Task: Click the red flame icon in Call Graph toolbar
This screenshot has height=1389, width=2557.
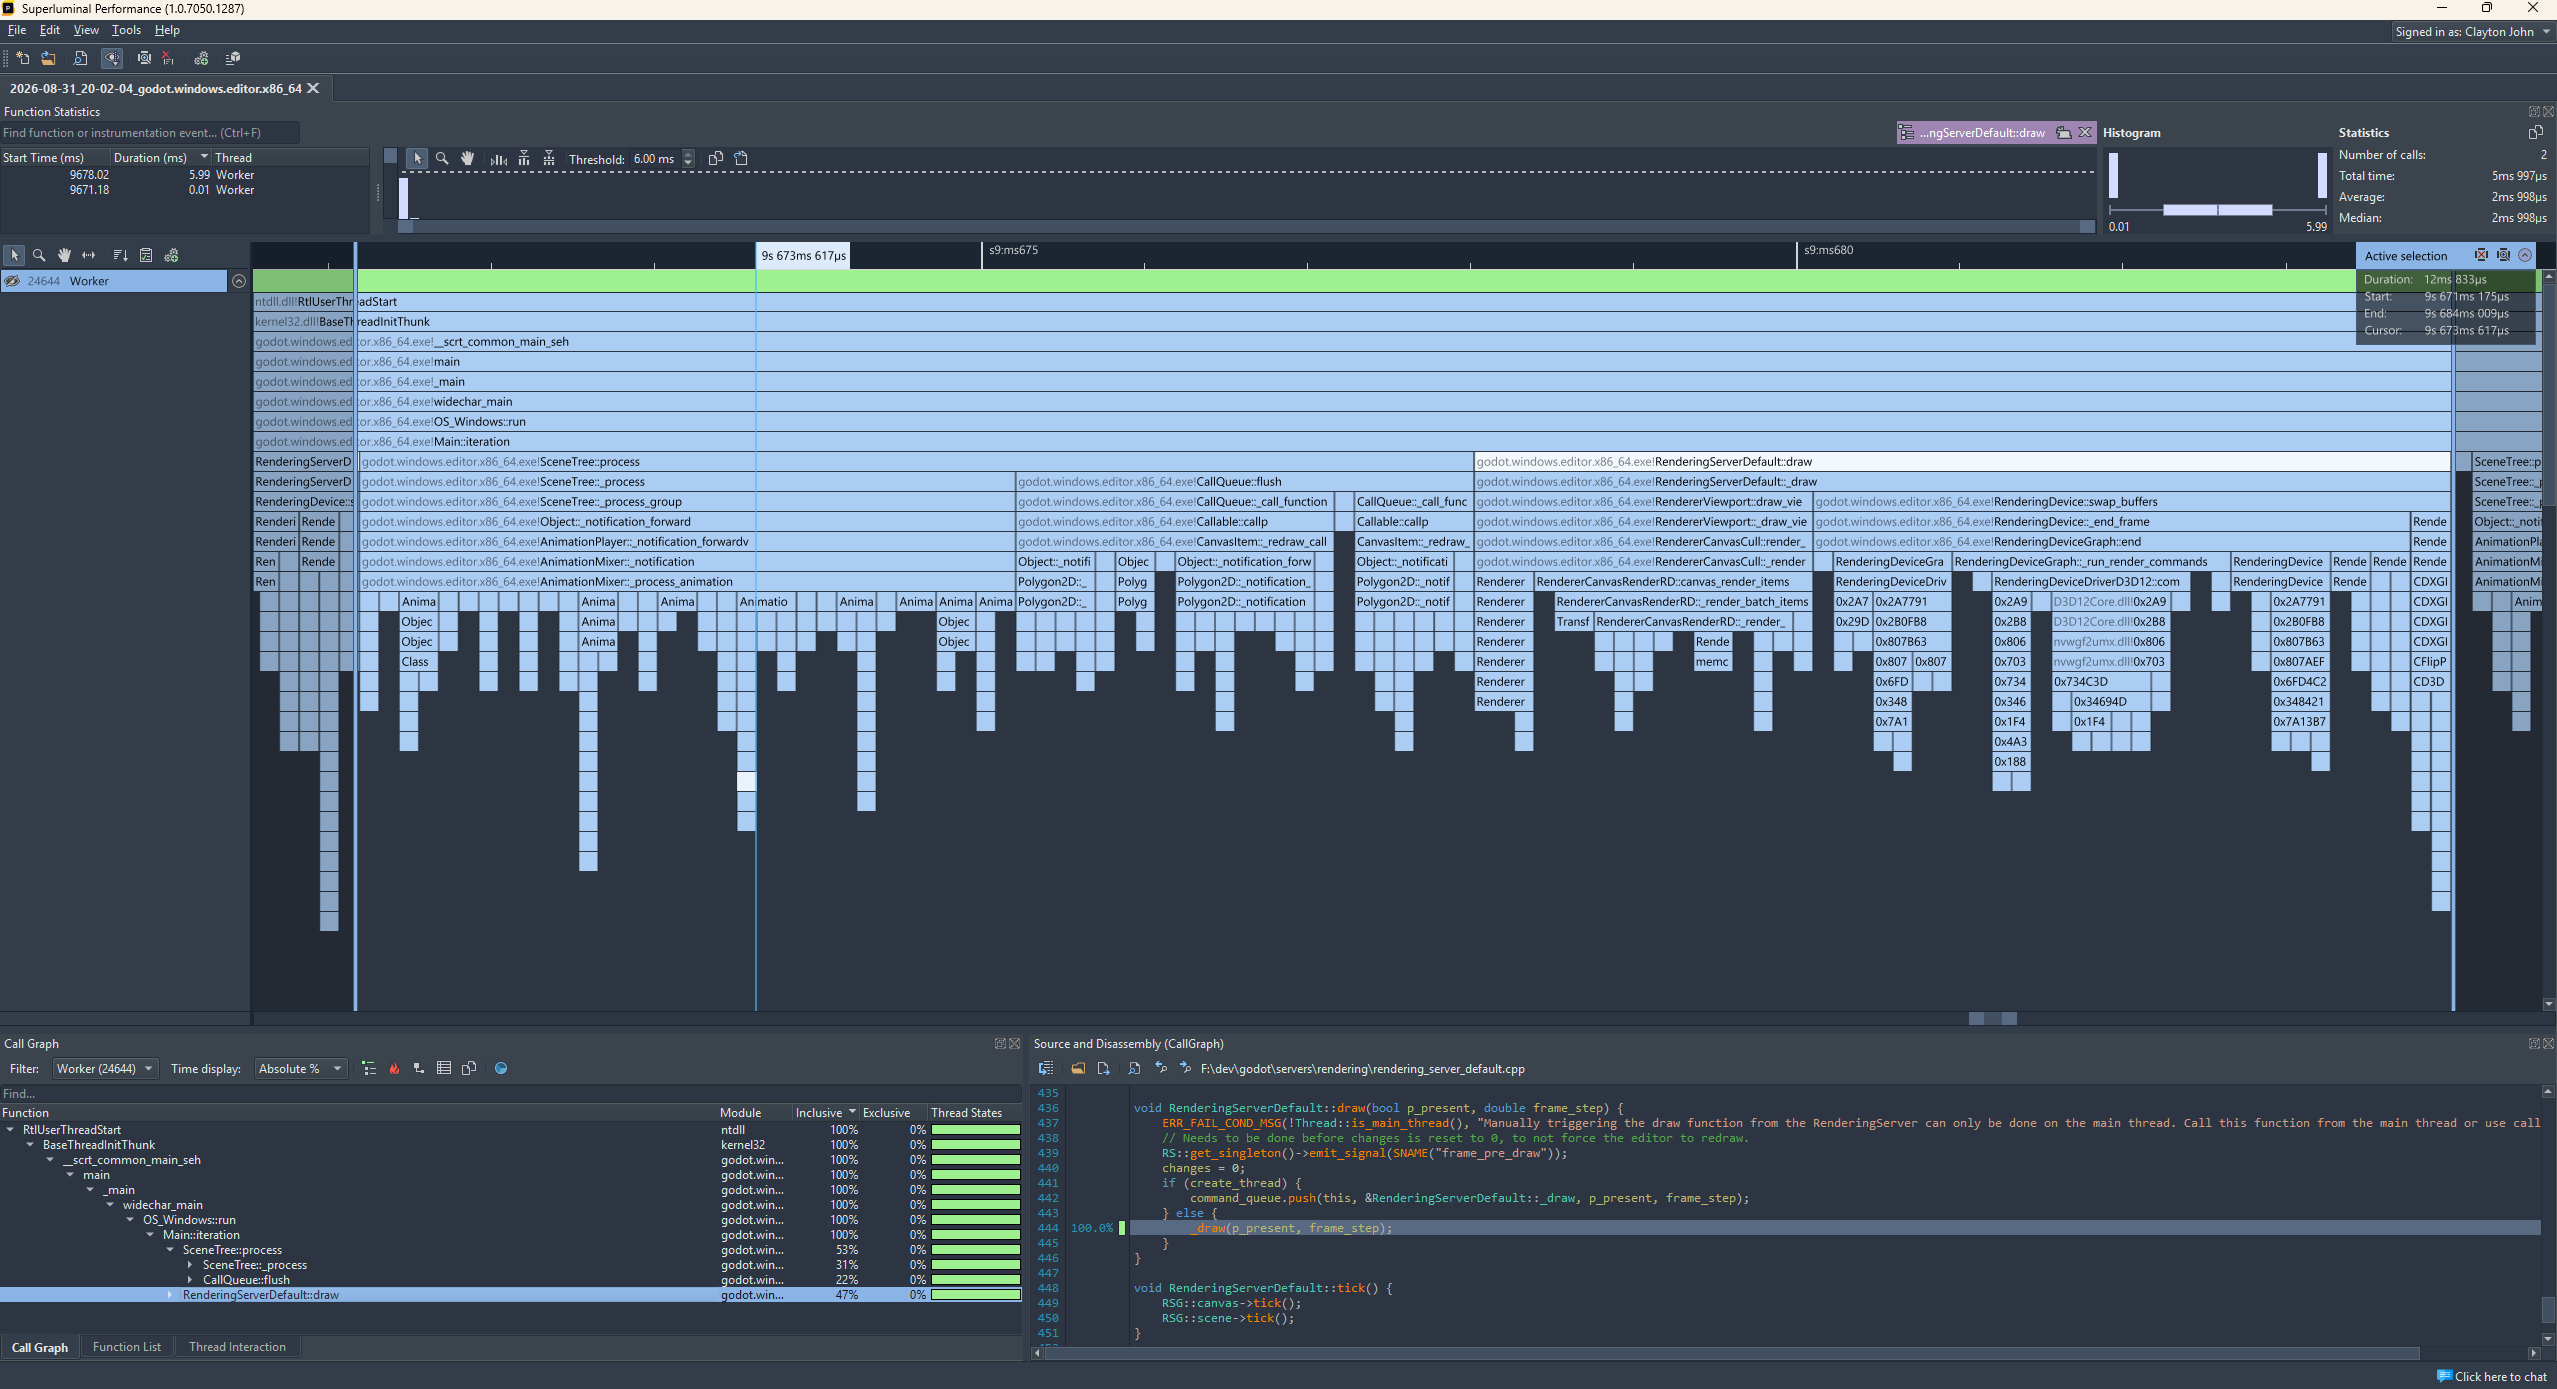Action: [394, 1068]
